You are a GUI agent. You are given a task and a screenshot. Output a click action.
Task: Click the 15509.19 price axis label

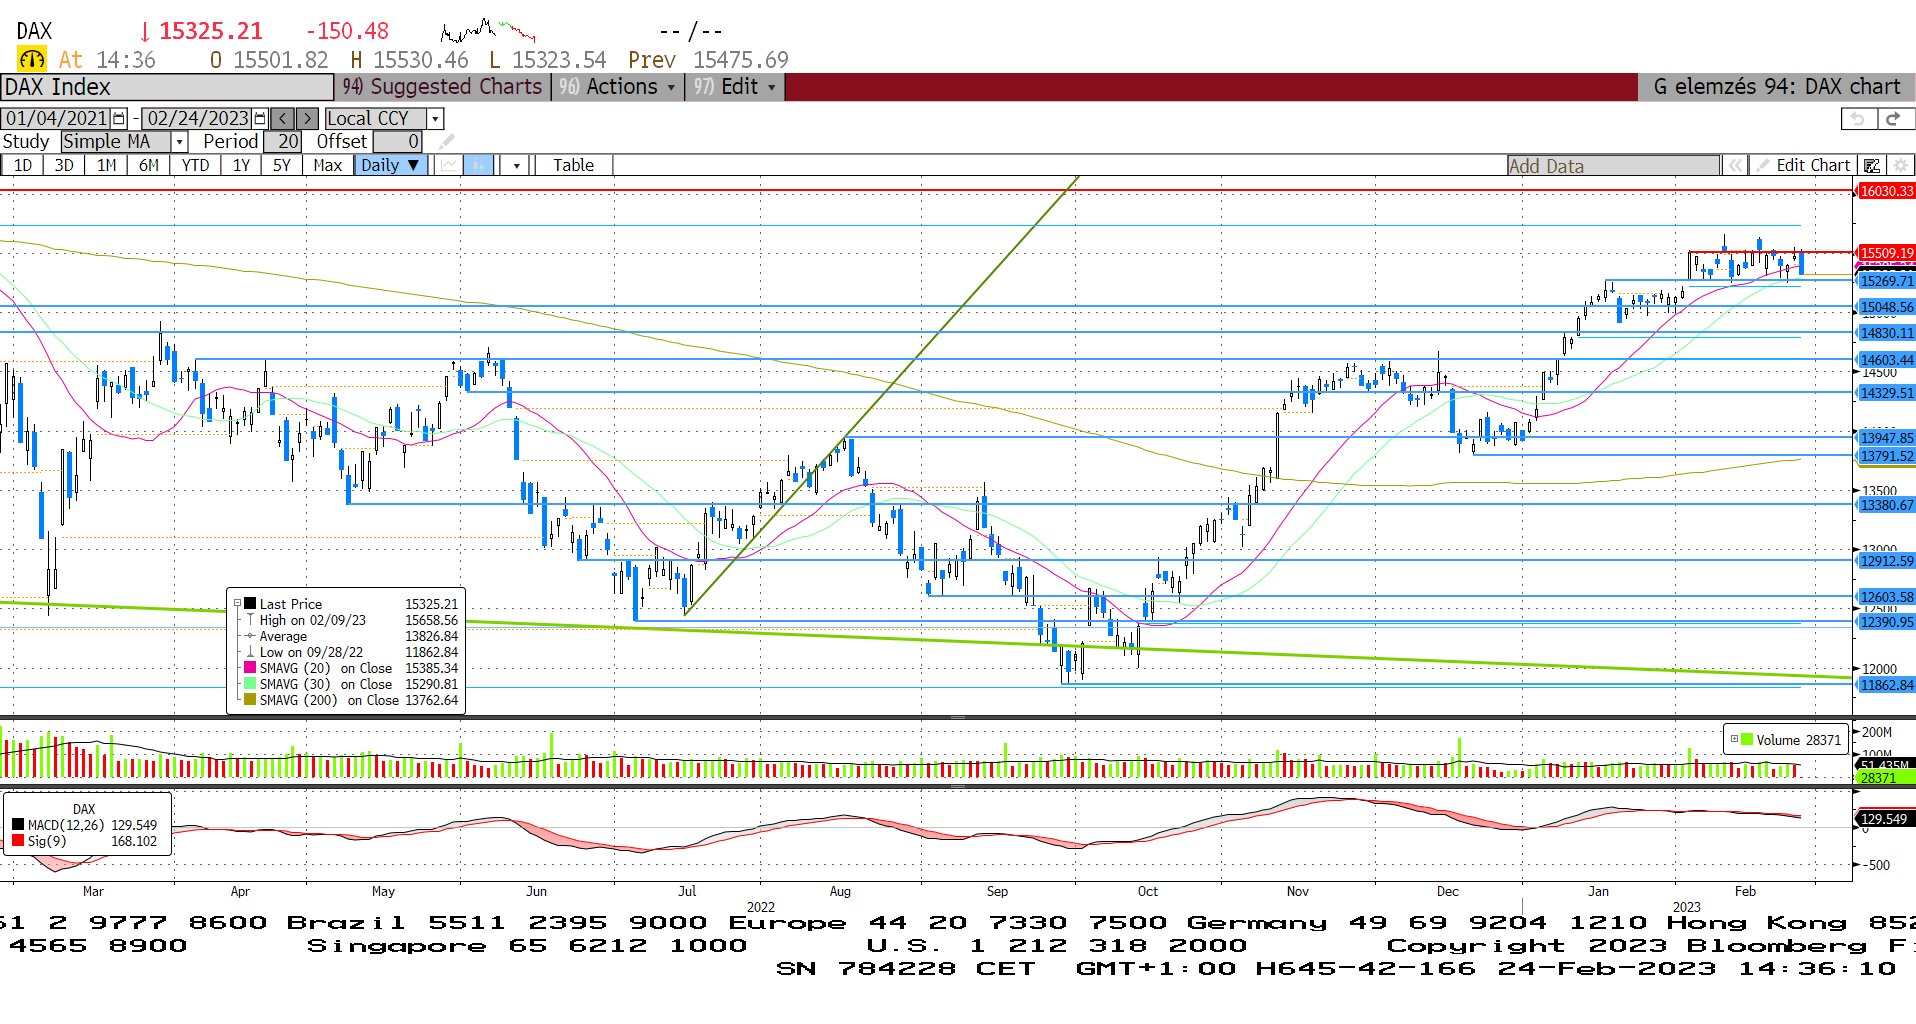pos(1885,253)
